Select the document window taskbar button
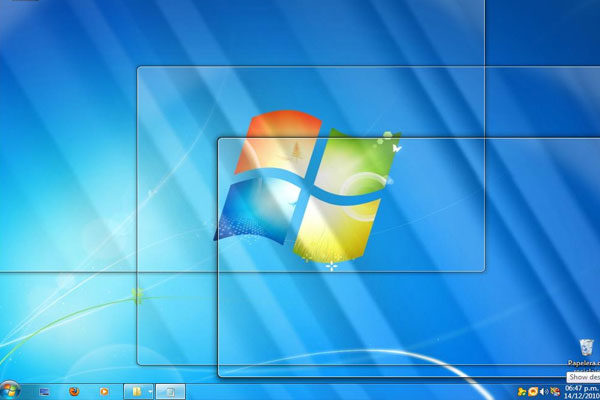600x400 pixels. 171,392
